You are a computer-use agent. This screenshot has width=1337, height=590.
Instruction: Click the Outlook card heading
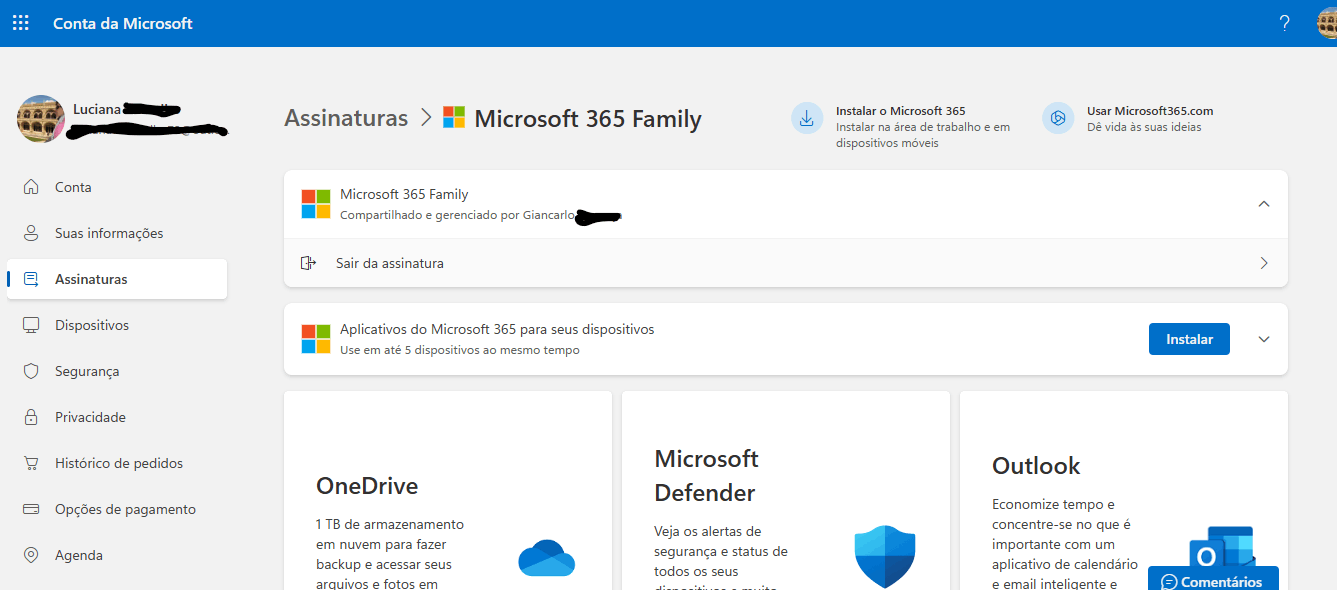[x=1036, y=466]
